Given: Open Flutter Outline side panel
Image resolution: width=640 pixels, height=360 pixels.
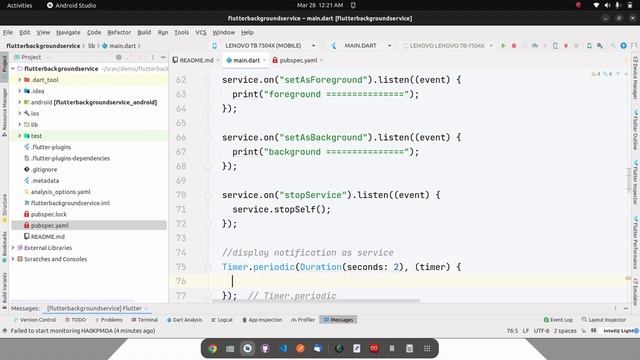Looking at the screenshot, I should click(x=636, y=130).
